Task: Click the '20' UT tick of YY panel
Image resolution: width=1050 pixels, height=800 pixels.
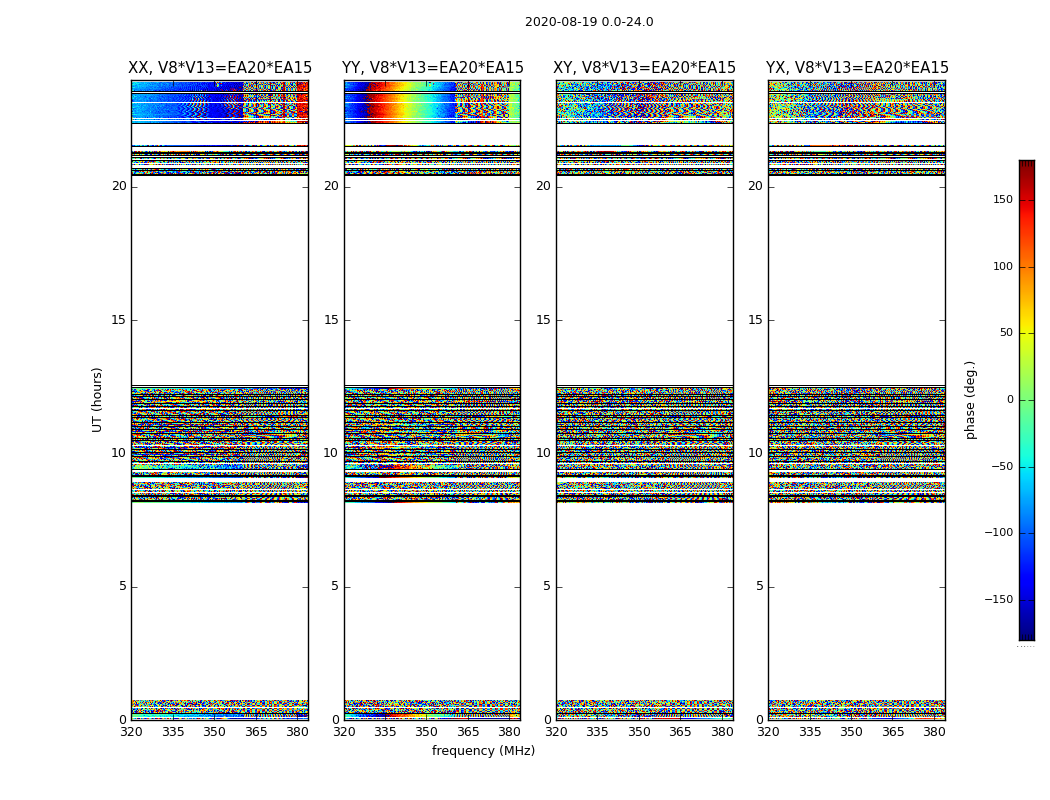Action: click(x=331, y=186)
